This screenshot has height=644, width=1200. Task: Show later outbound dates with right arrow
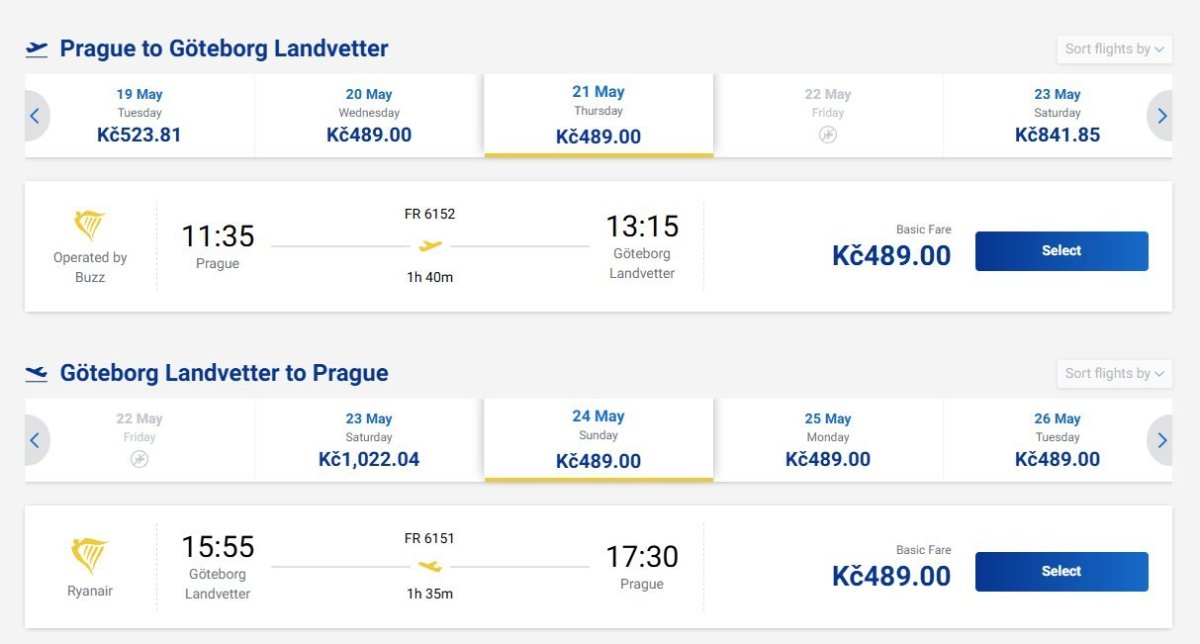click(1161, 116)
